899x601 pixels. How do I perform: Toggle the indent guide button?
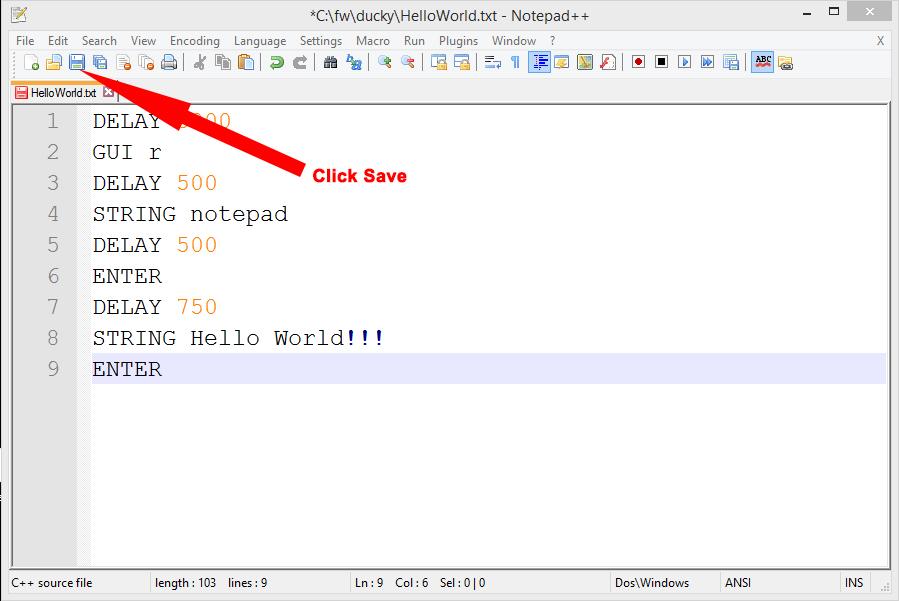point(539,62)
